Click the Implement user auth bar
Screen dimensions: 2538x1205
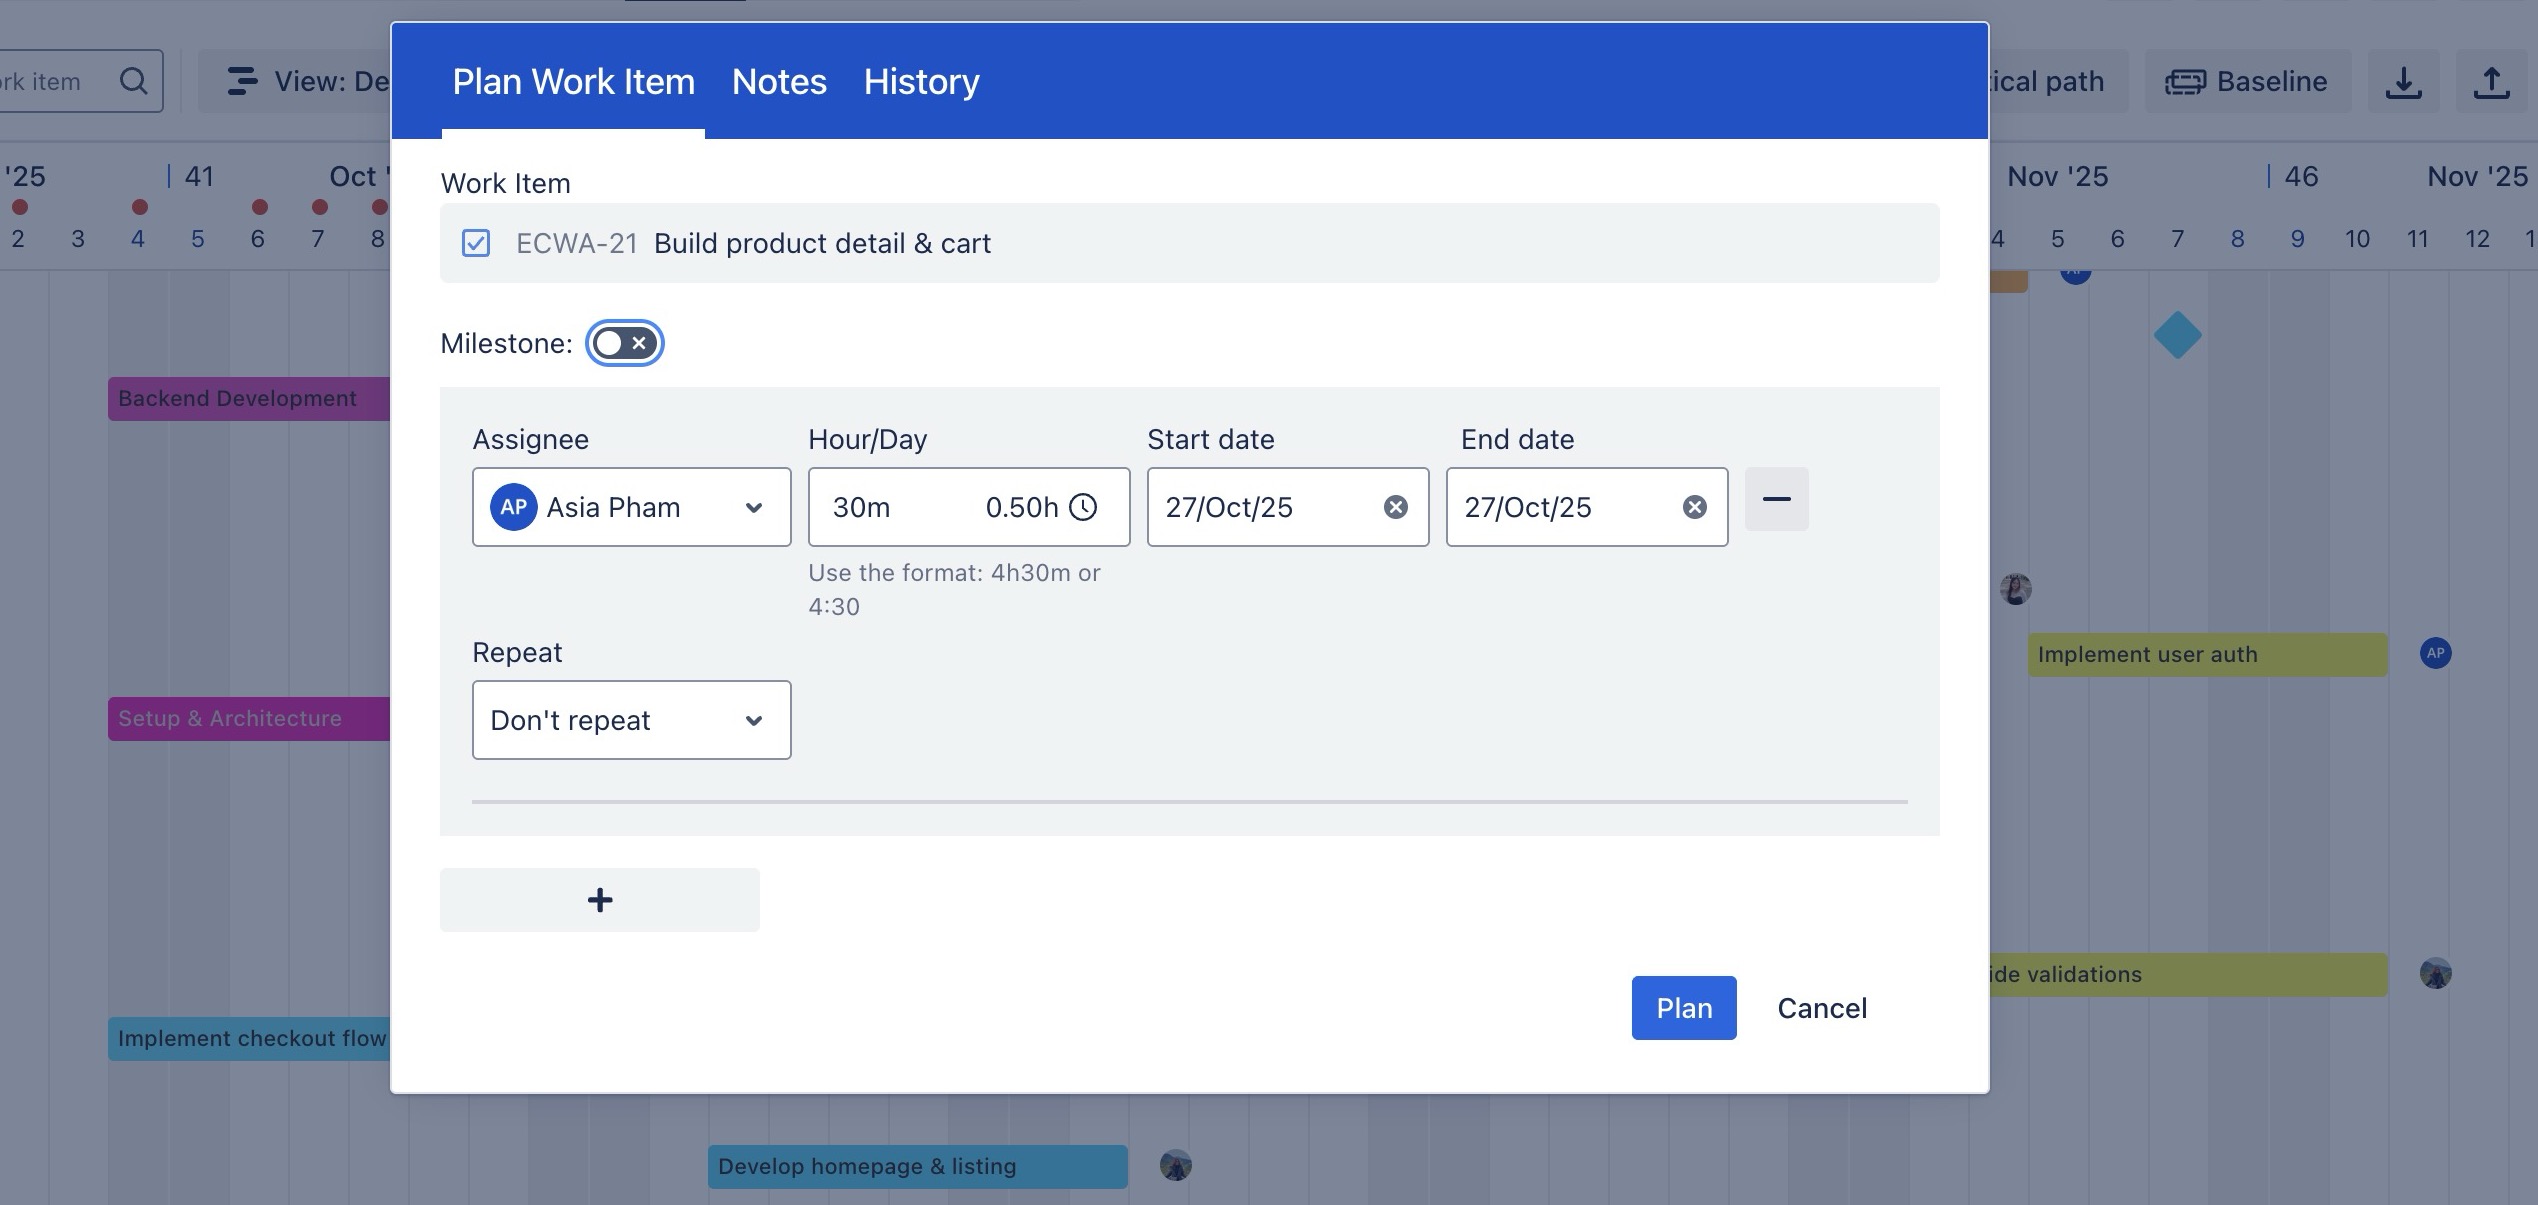tap(2206, 654)
